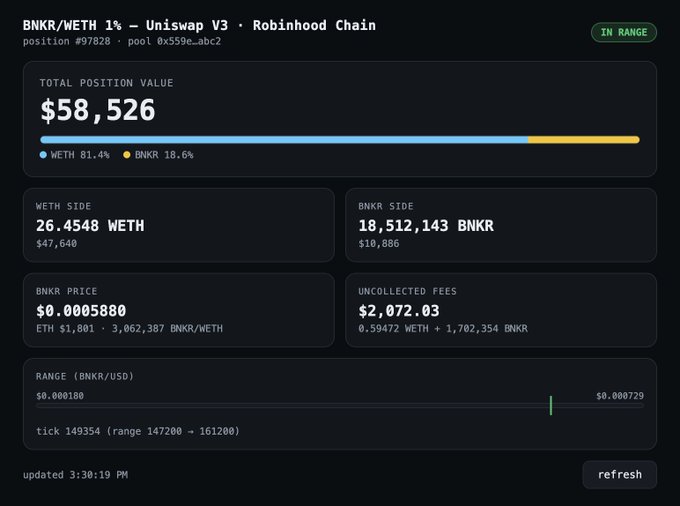Click the BNKR SIDE card label

pos(386,206)
